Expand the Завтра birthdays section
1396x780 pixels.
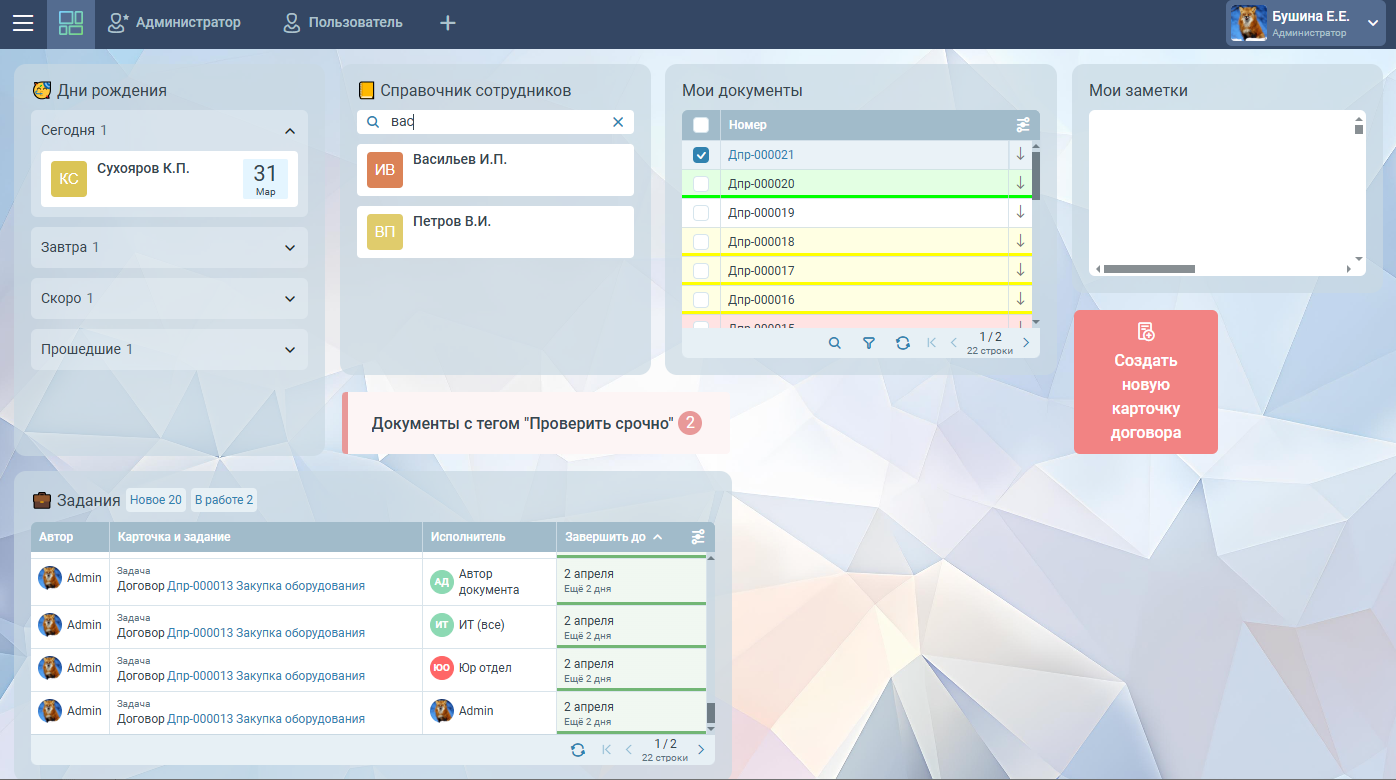290,248
